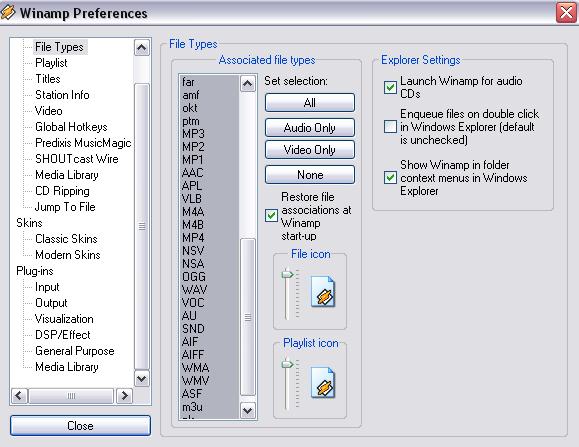The image size is (579, 447).
Task: Click the file types list scrollbar thumb
Action: (248, 317)
